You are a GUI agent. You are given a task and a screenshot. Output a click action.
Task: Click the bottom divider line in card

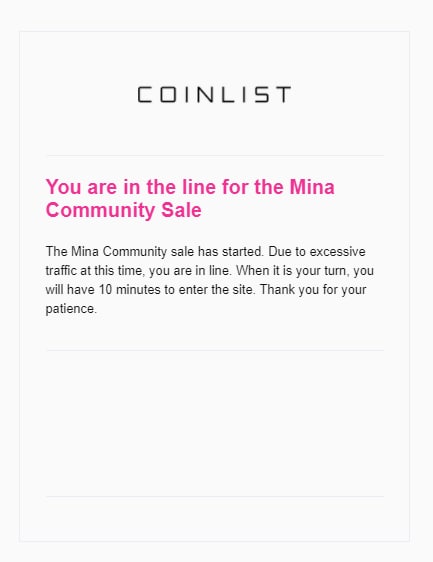[x=215, y=497]
